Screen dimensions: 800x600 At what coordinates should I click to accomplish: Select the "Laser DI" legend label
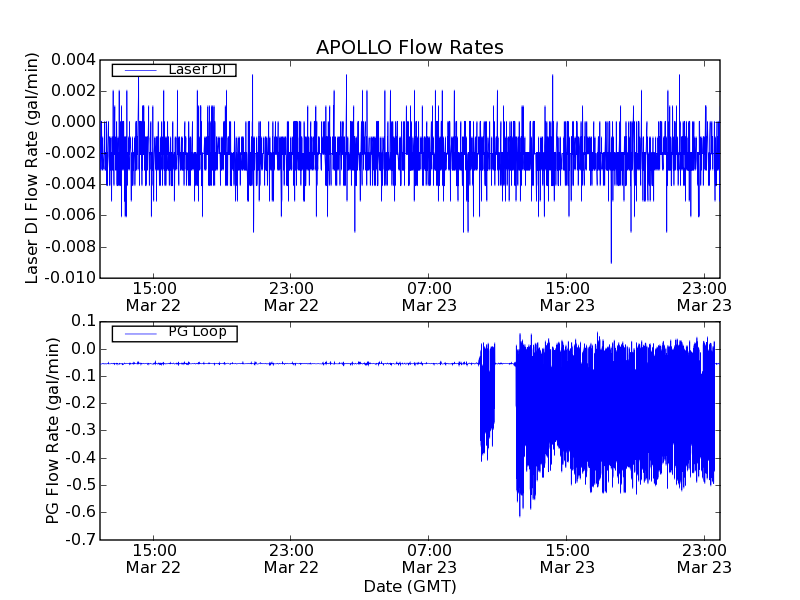coord(197,69)
